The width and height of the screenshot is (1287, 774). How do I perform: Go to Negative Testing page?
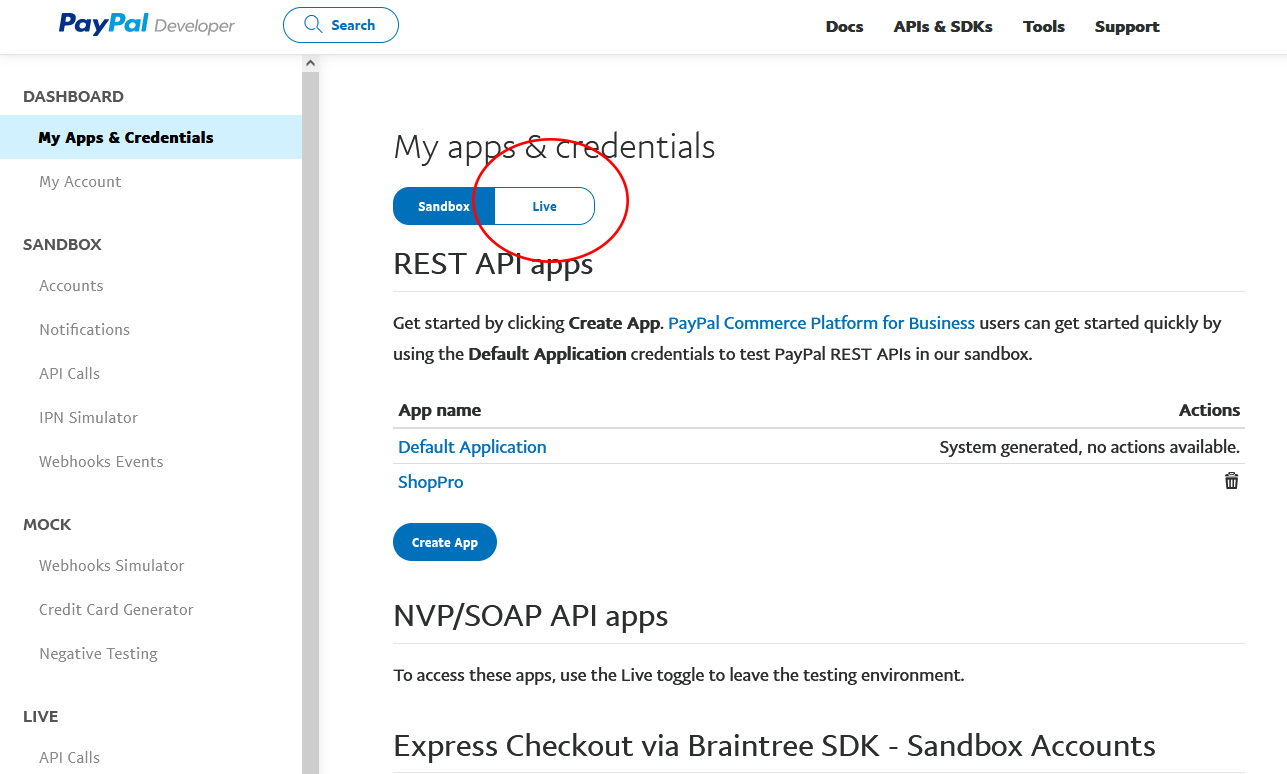[98, 654]
